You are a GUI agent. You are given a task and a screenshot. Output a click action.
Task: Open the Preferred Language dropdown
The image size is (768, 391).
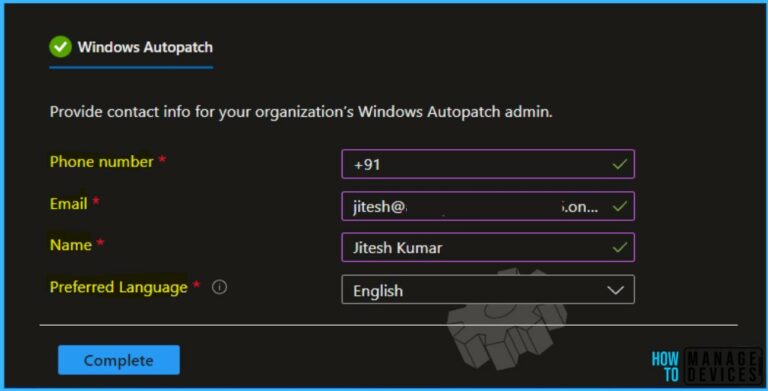(x=488, y=290)
